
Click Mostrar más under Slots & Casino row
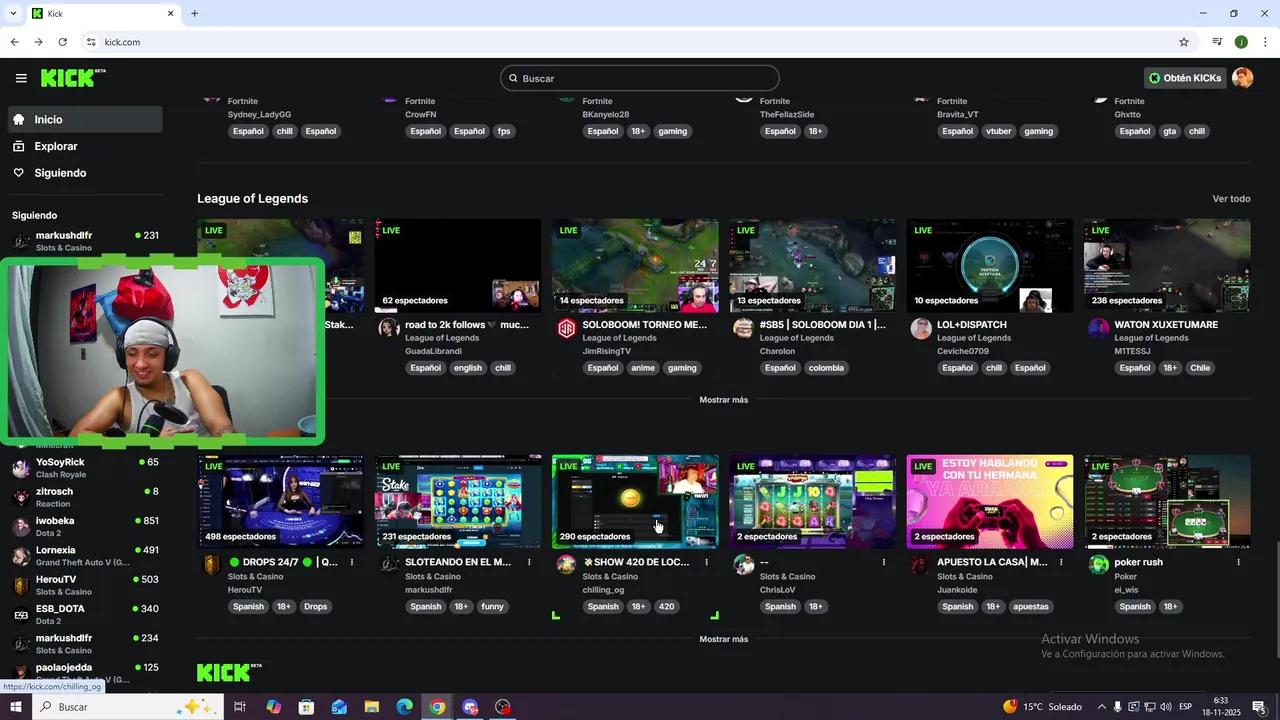(723, 639)
